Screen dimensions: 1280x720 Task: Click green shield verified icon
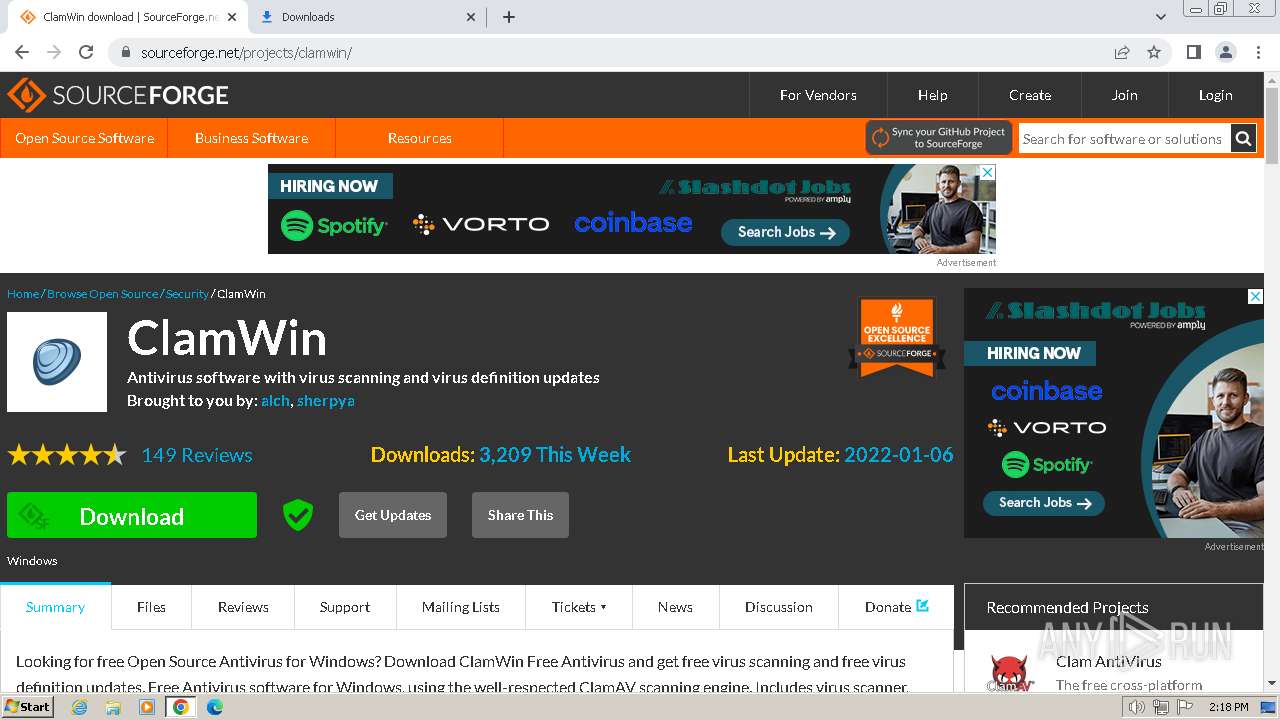(x=298, y=515)
